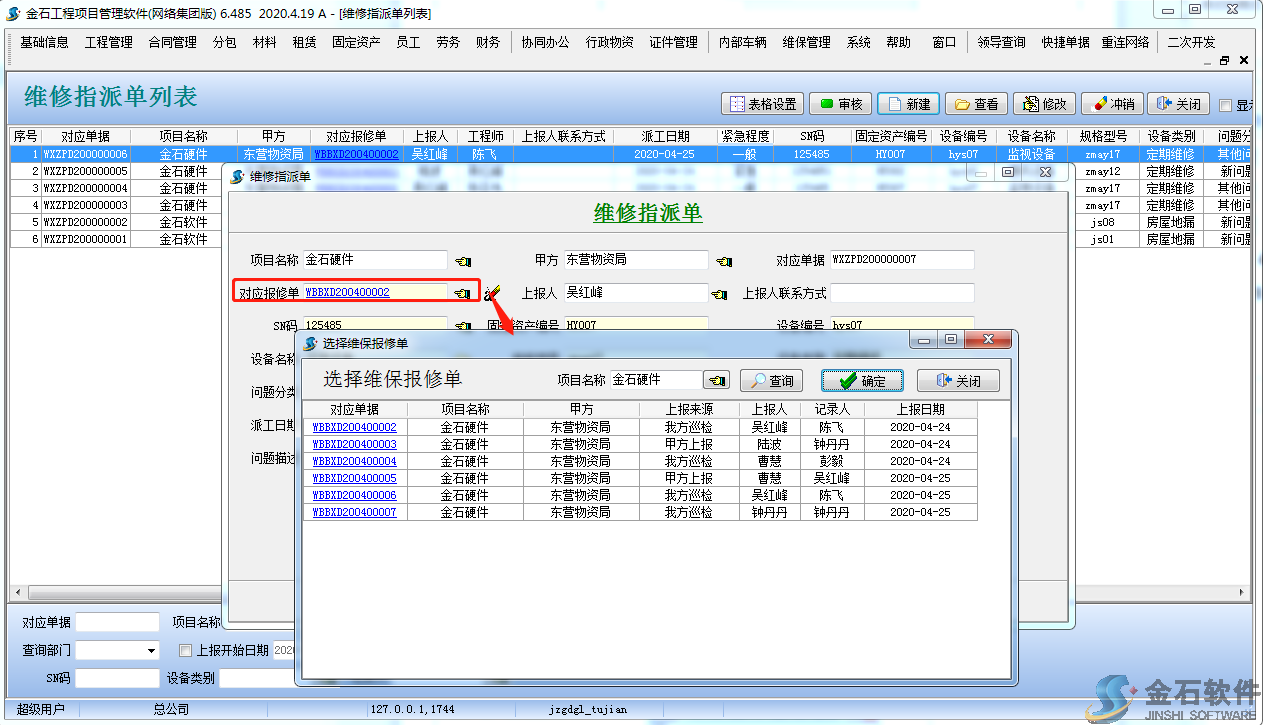This screenshot has width=1263, height=725.
Task: Open the 领导查询 menu
Action: pyautogui.click(x=1002, y=42)
